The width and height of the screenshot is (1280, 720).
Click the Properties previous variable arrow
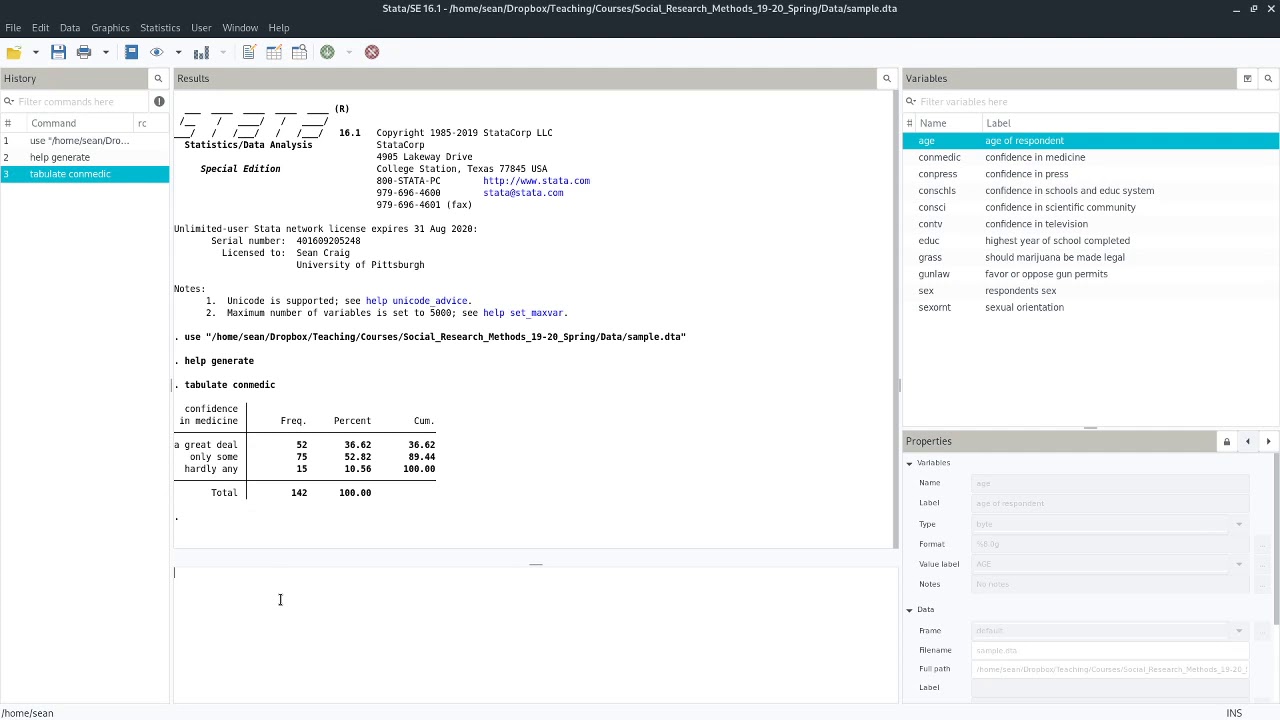point(1247,441)
